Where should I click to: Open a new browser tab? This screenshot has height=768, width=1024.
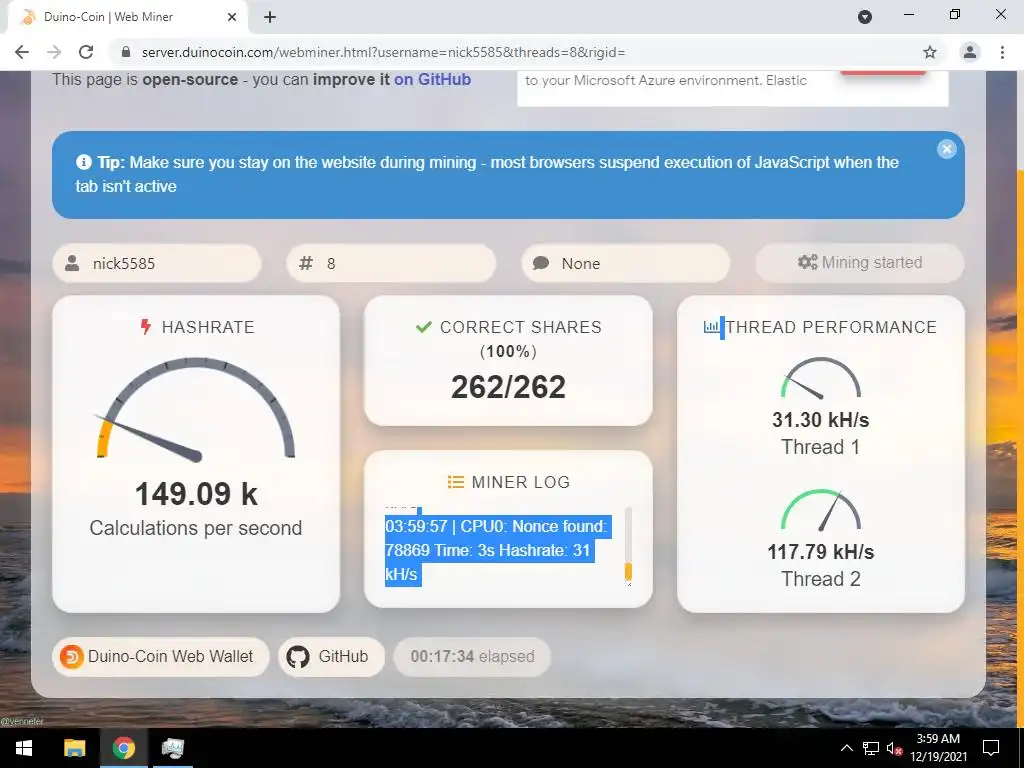coord(270,17)
